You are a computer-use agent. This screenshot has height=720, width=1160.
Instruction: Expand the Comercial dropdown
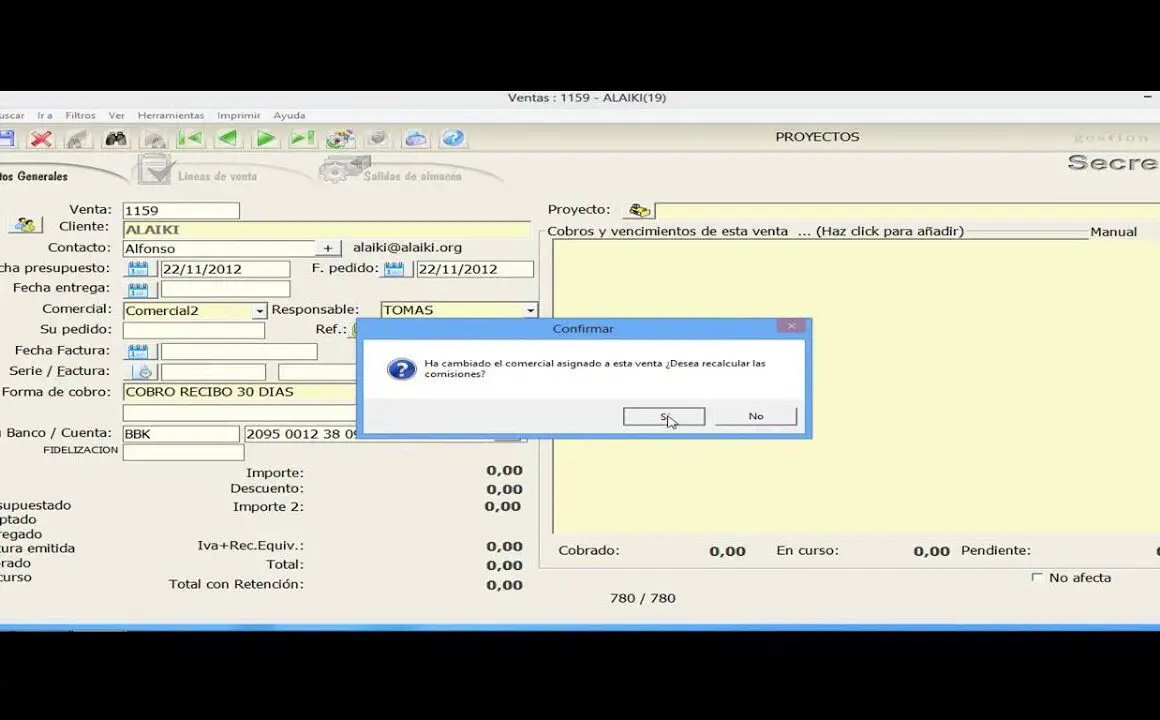click(259, 311)
